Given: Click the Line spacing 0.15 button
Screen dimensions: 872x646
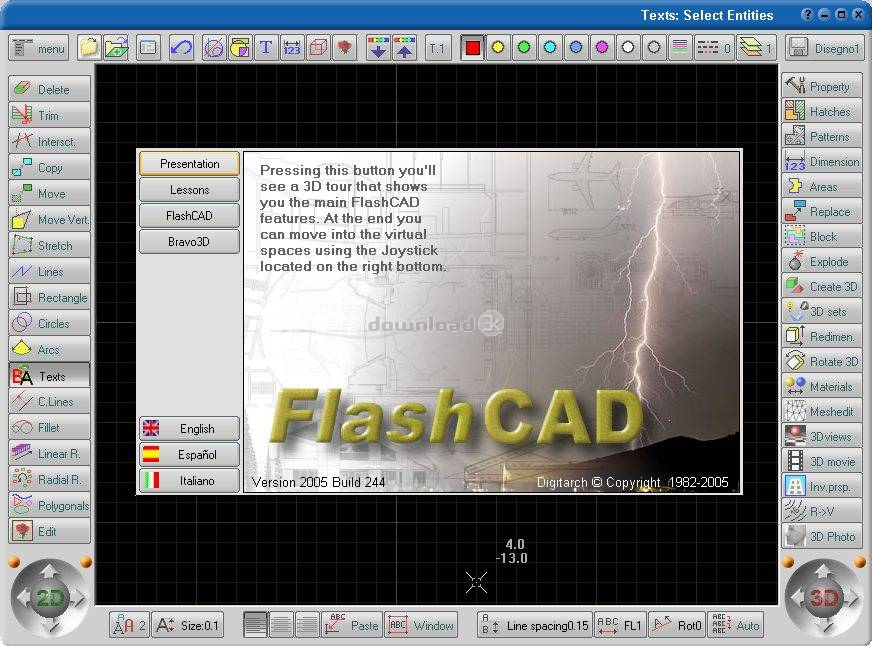Looking at the screenshot, I should tap(535, 625).
